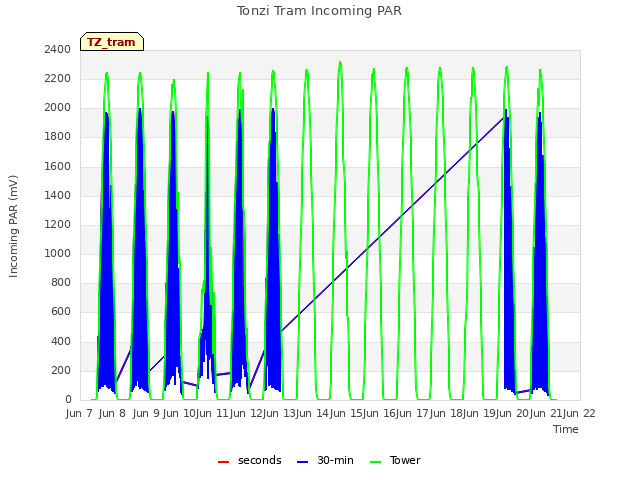
Task: Click the Jun 8 x-axis label
Action: (112, 413)
